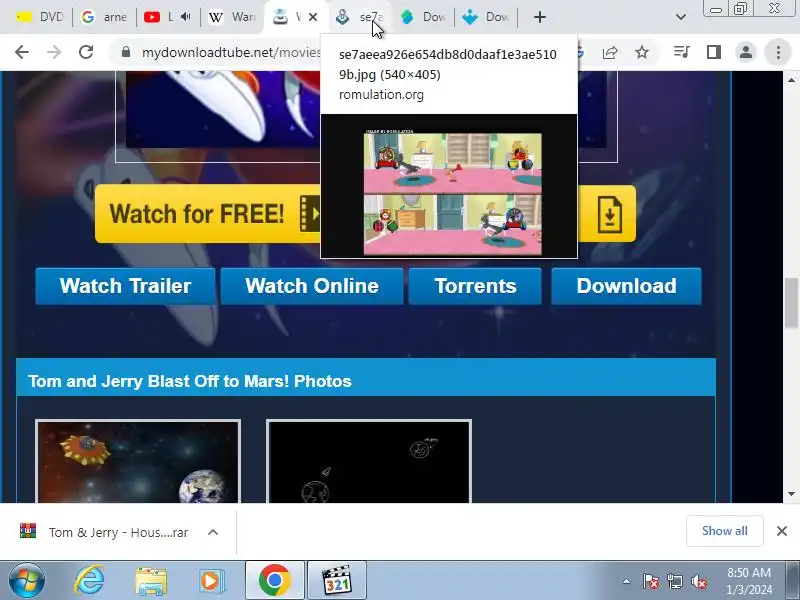This screenshot has width=800, height=600.
Task: Open volume tray icon
Action: [698, 581]
